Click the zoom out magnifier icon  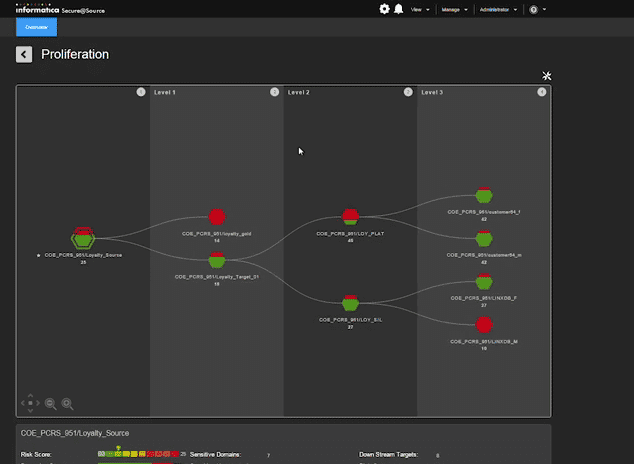(x=51, y=403)
